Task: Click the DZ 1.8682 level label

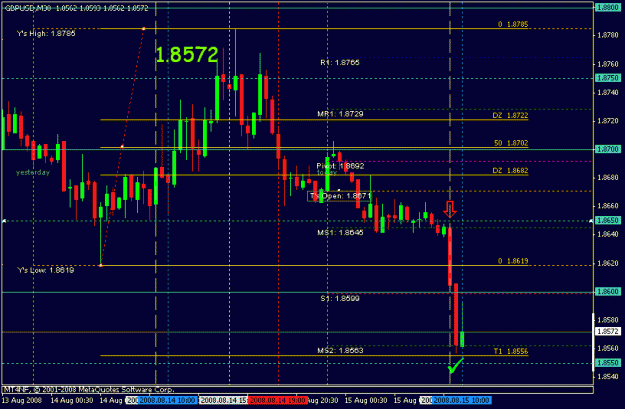Action: (510, 171)
